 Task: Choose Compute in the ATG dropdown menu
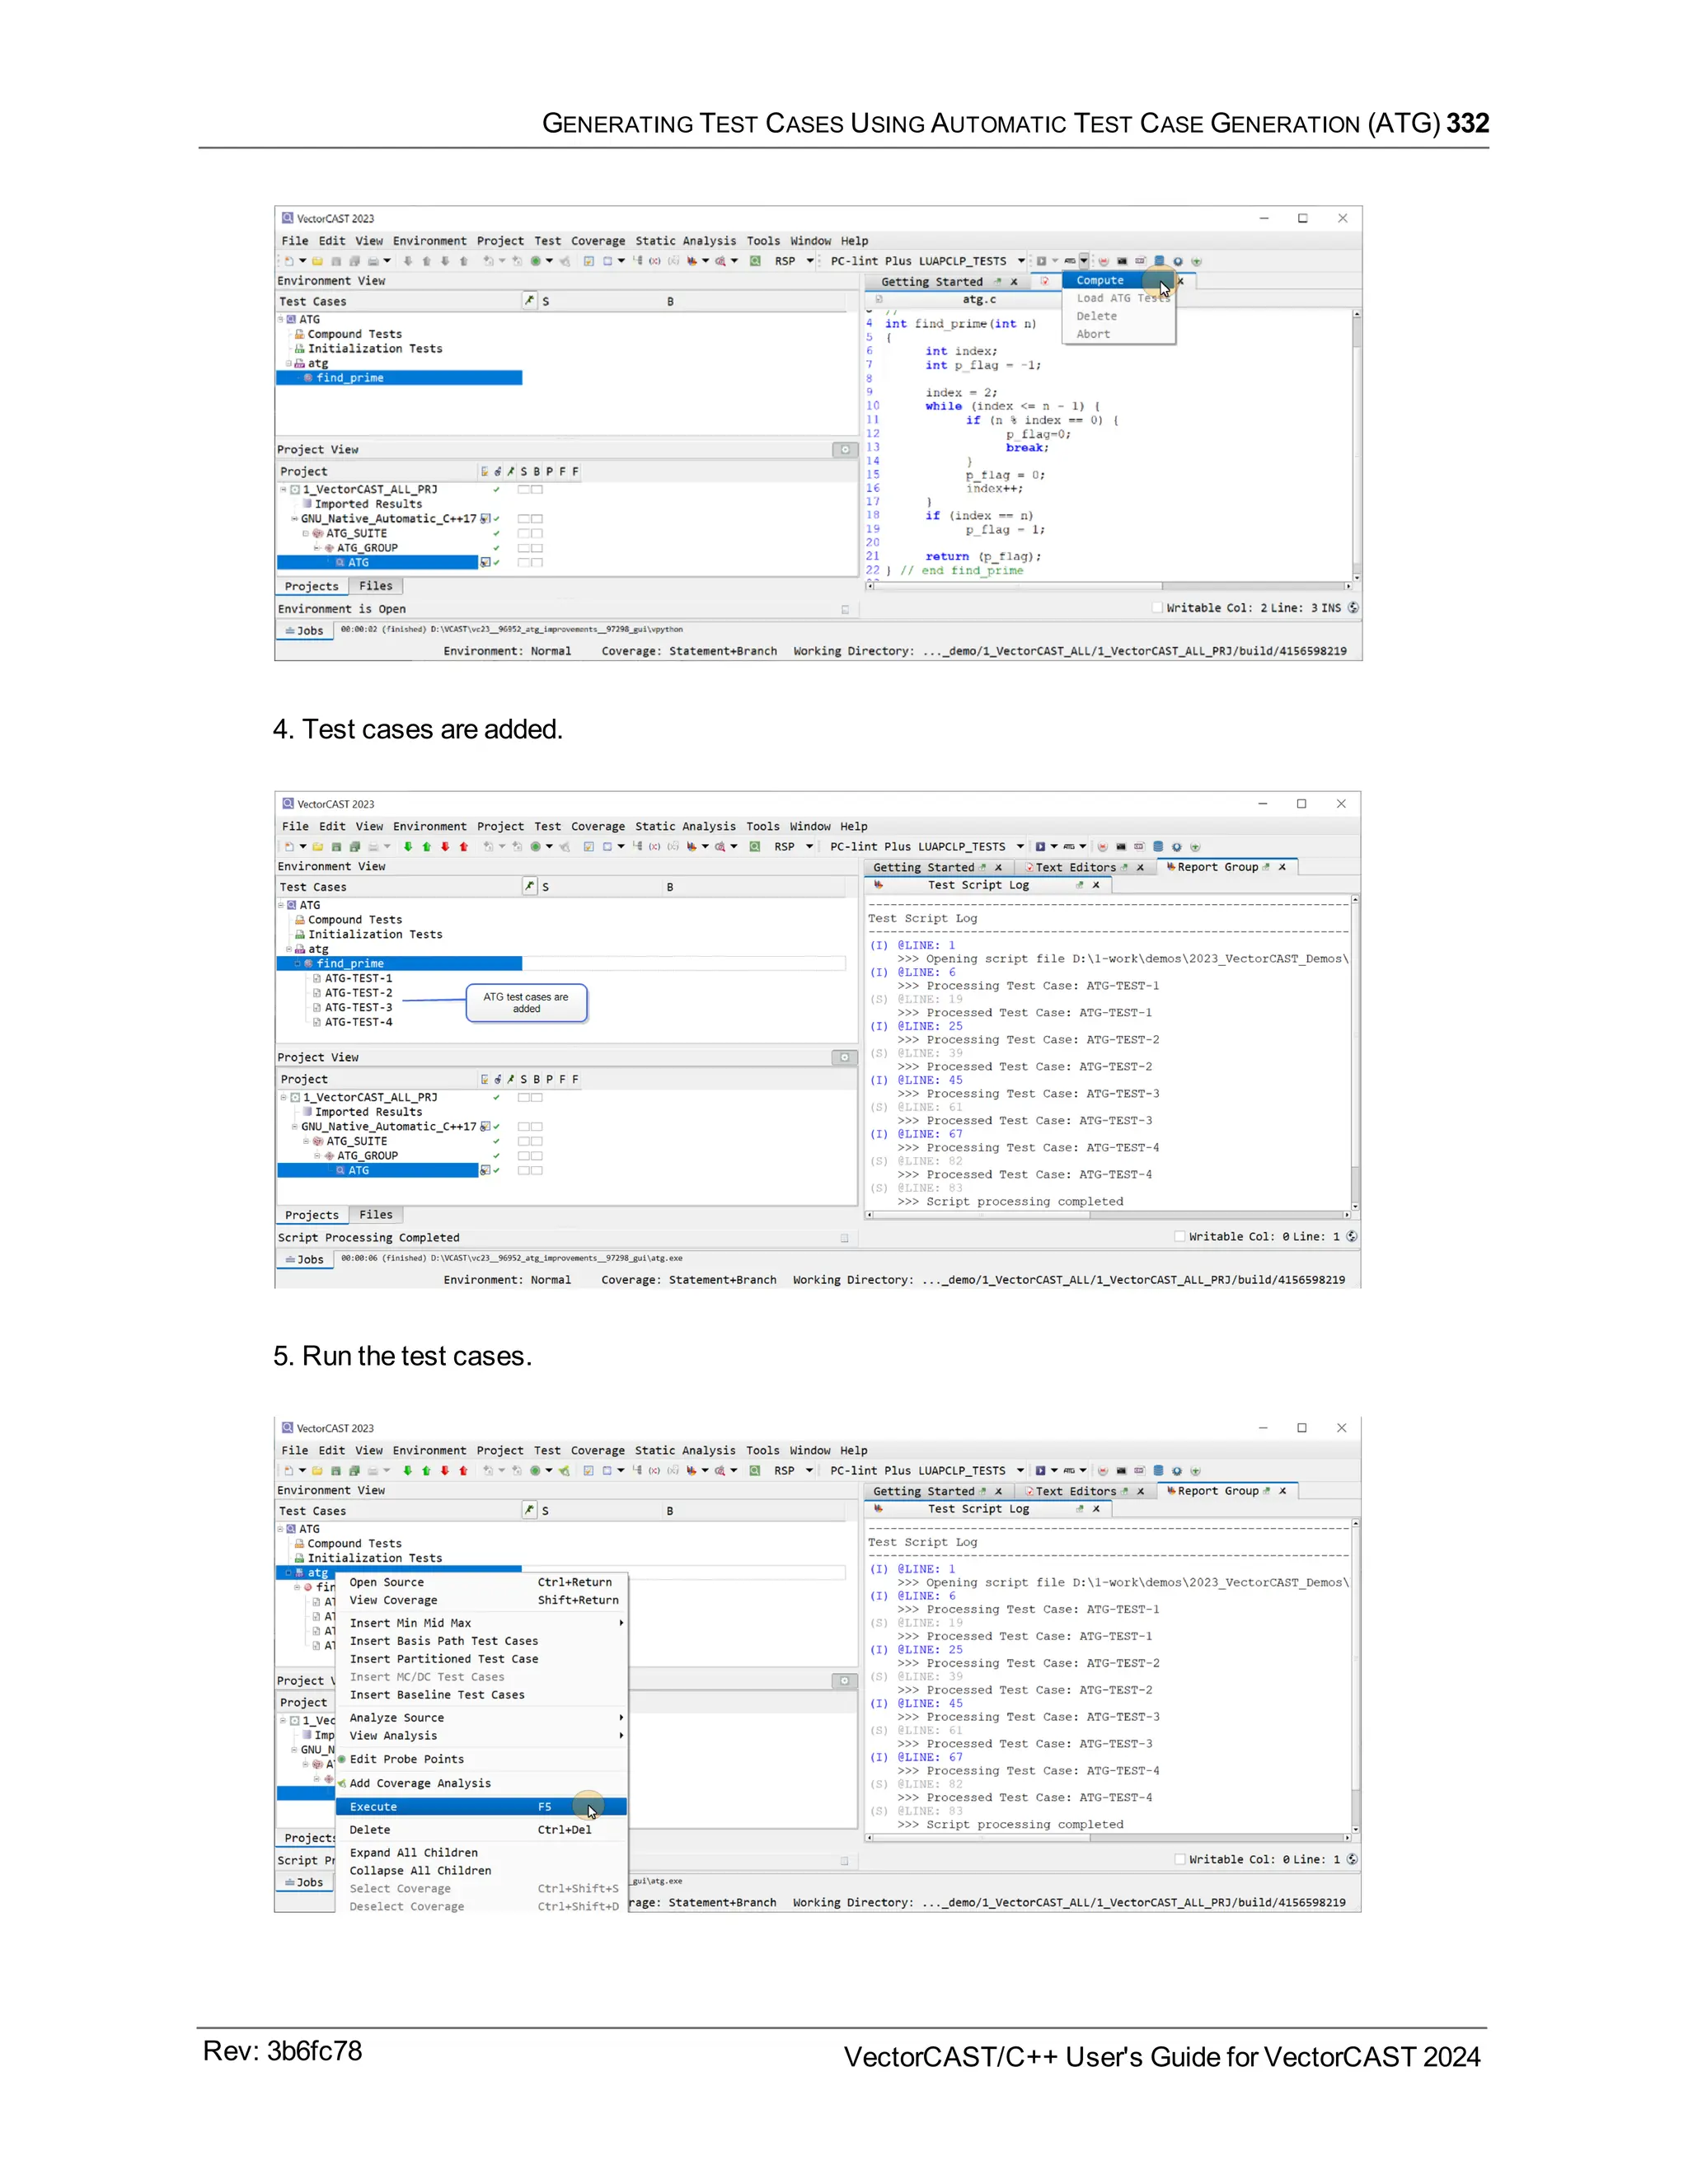point(1118,281)
